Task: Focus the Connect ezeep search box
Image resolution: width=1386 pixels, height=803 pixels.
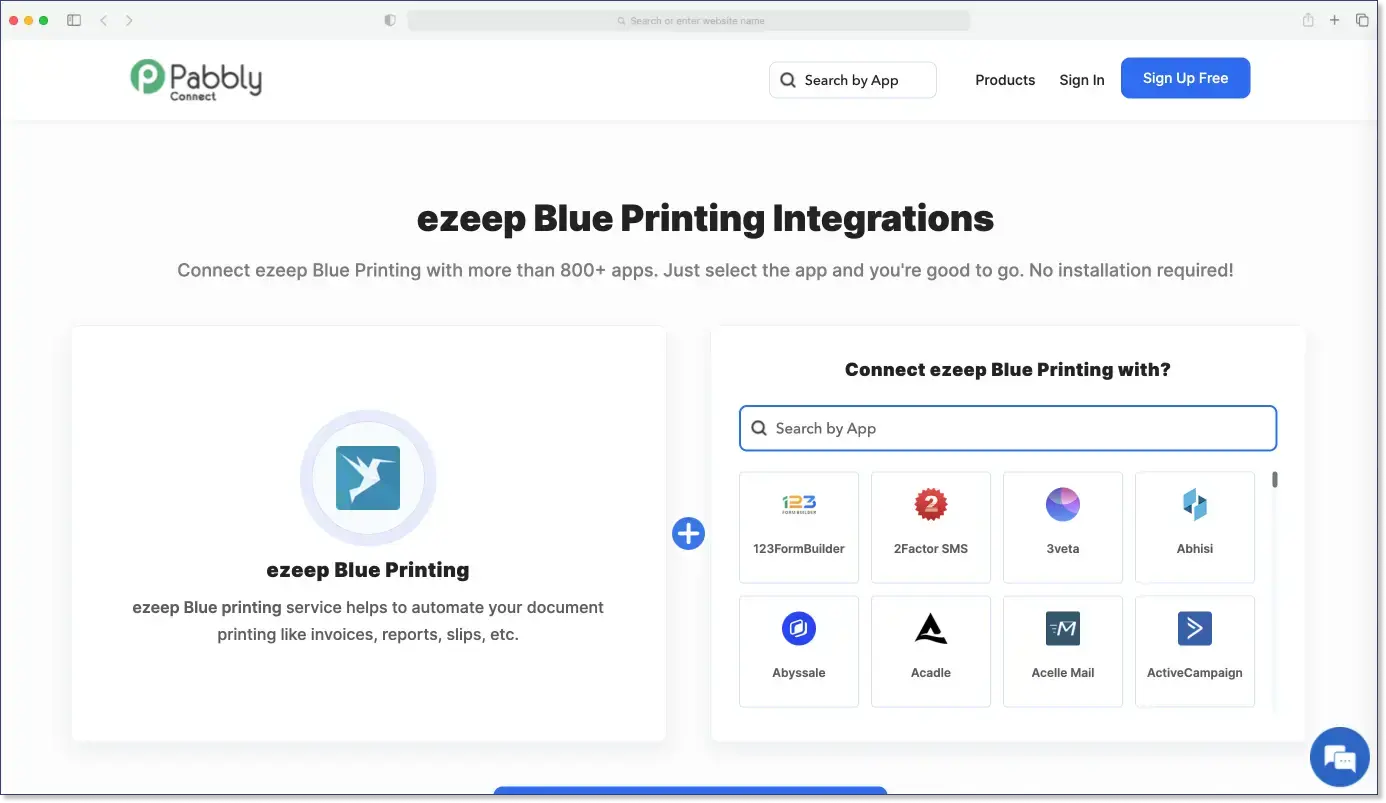Action: pyautogui.click(x=1007, y=428)
